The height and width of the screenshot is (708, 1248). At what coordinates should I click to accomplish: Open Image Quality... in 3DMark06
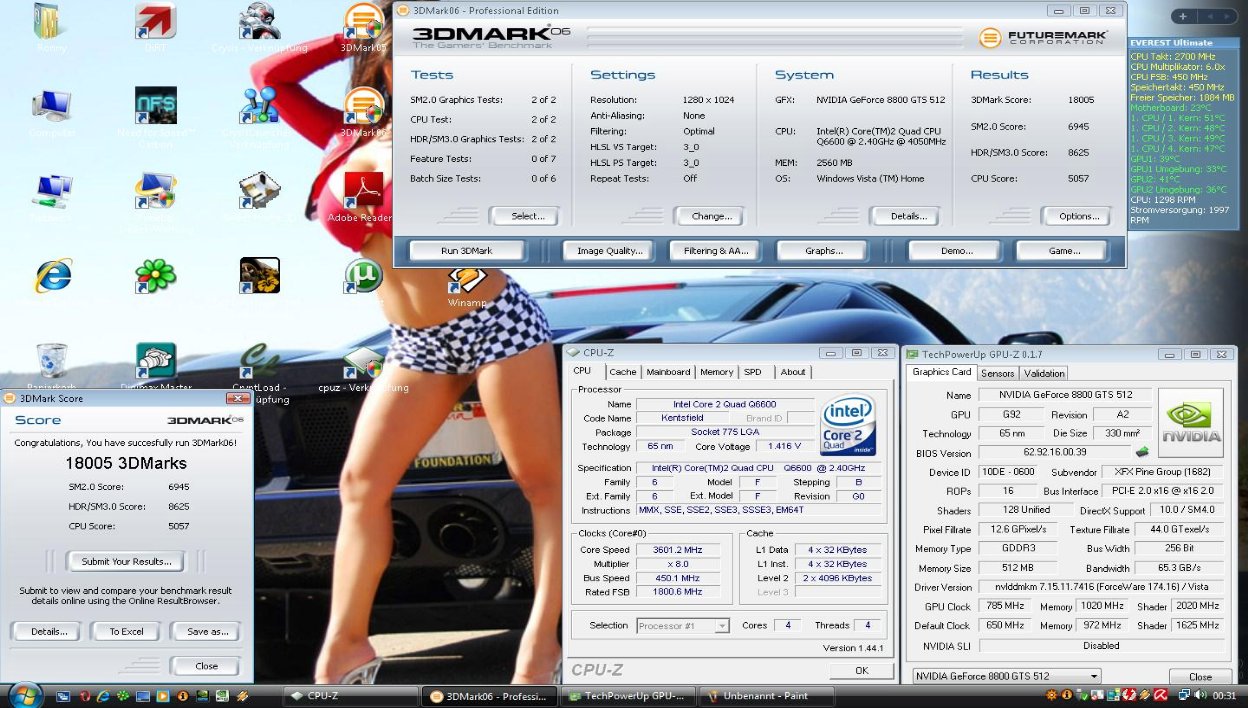click(x=609, y=251)
